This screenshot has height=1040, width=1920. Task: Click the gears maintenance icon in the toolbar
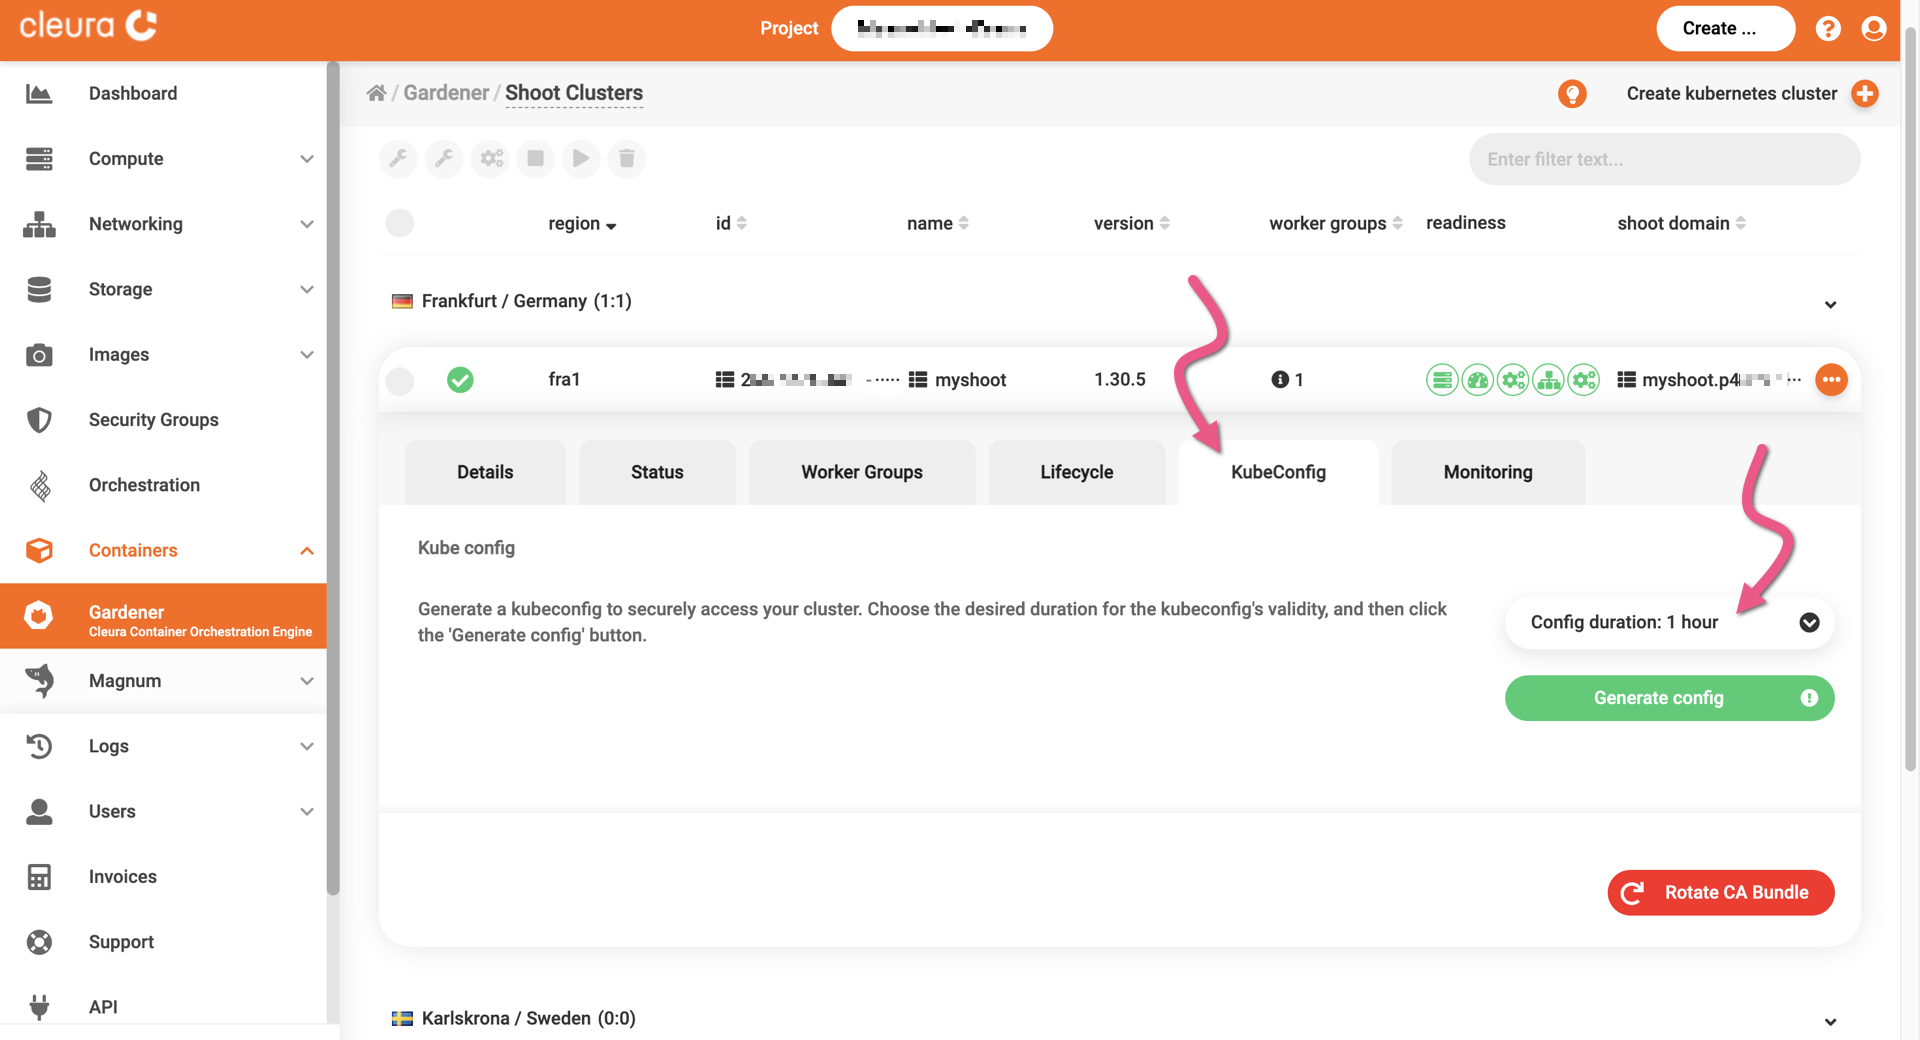pyautogui.click(x=490, y=158)
